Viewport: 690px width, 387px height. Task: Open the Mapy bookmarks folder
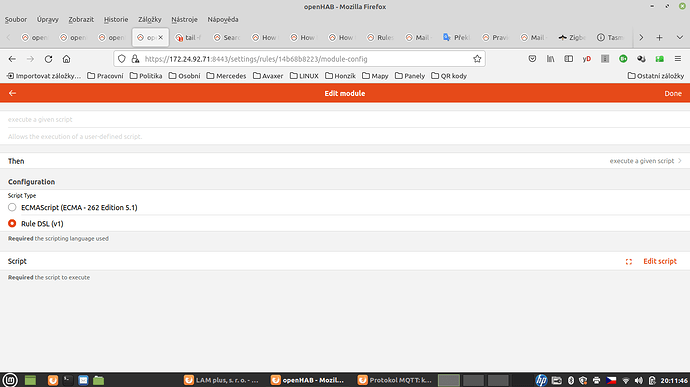[375, 76]
